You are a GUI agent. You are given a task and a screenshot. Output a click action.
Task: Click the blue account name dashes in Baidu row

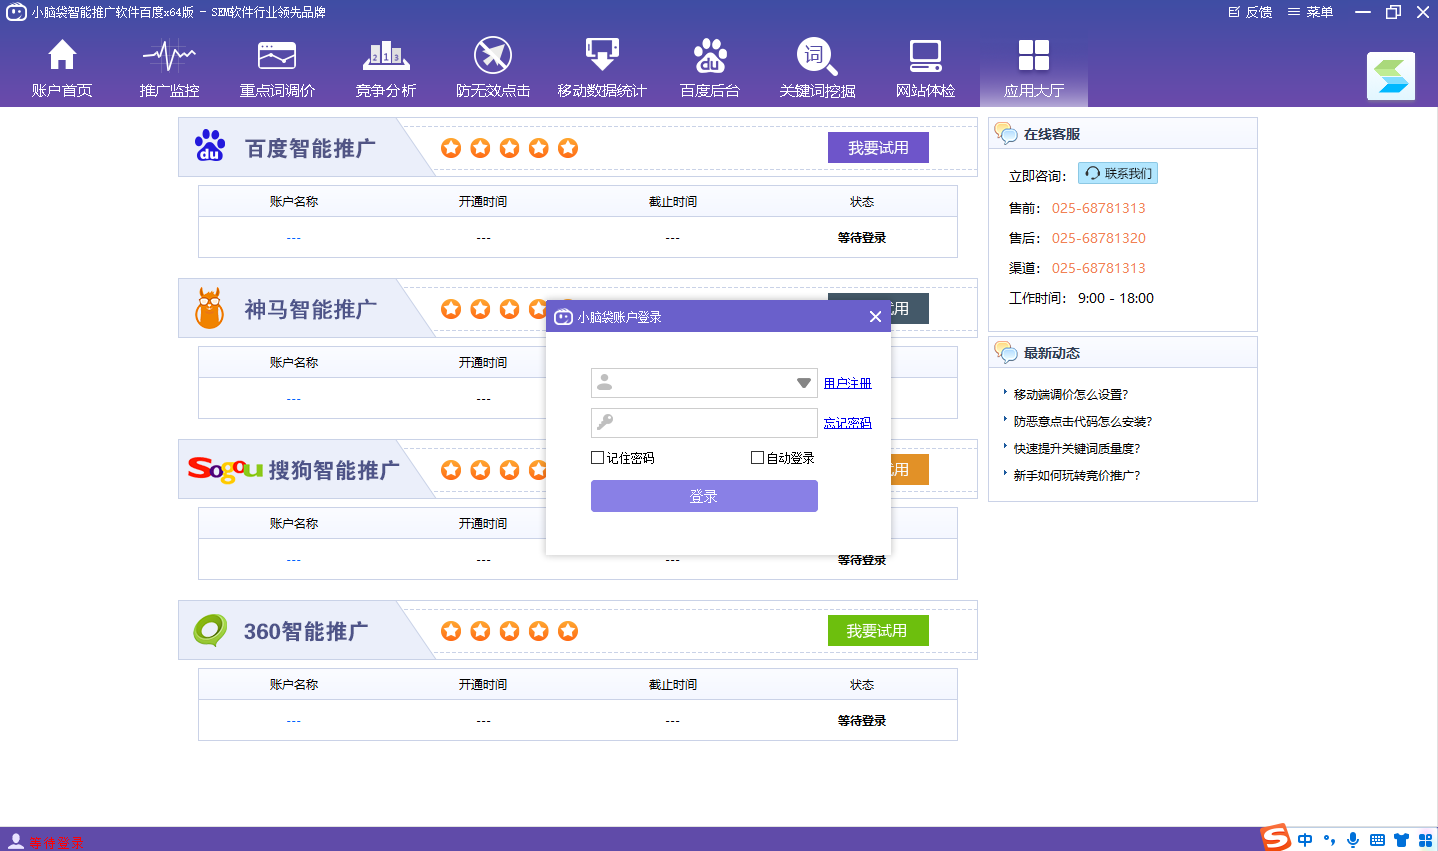[294, 238]
